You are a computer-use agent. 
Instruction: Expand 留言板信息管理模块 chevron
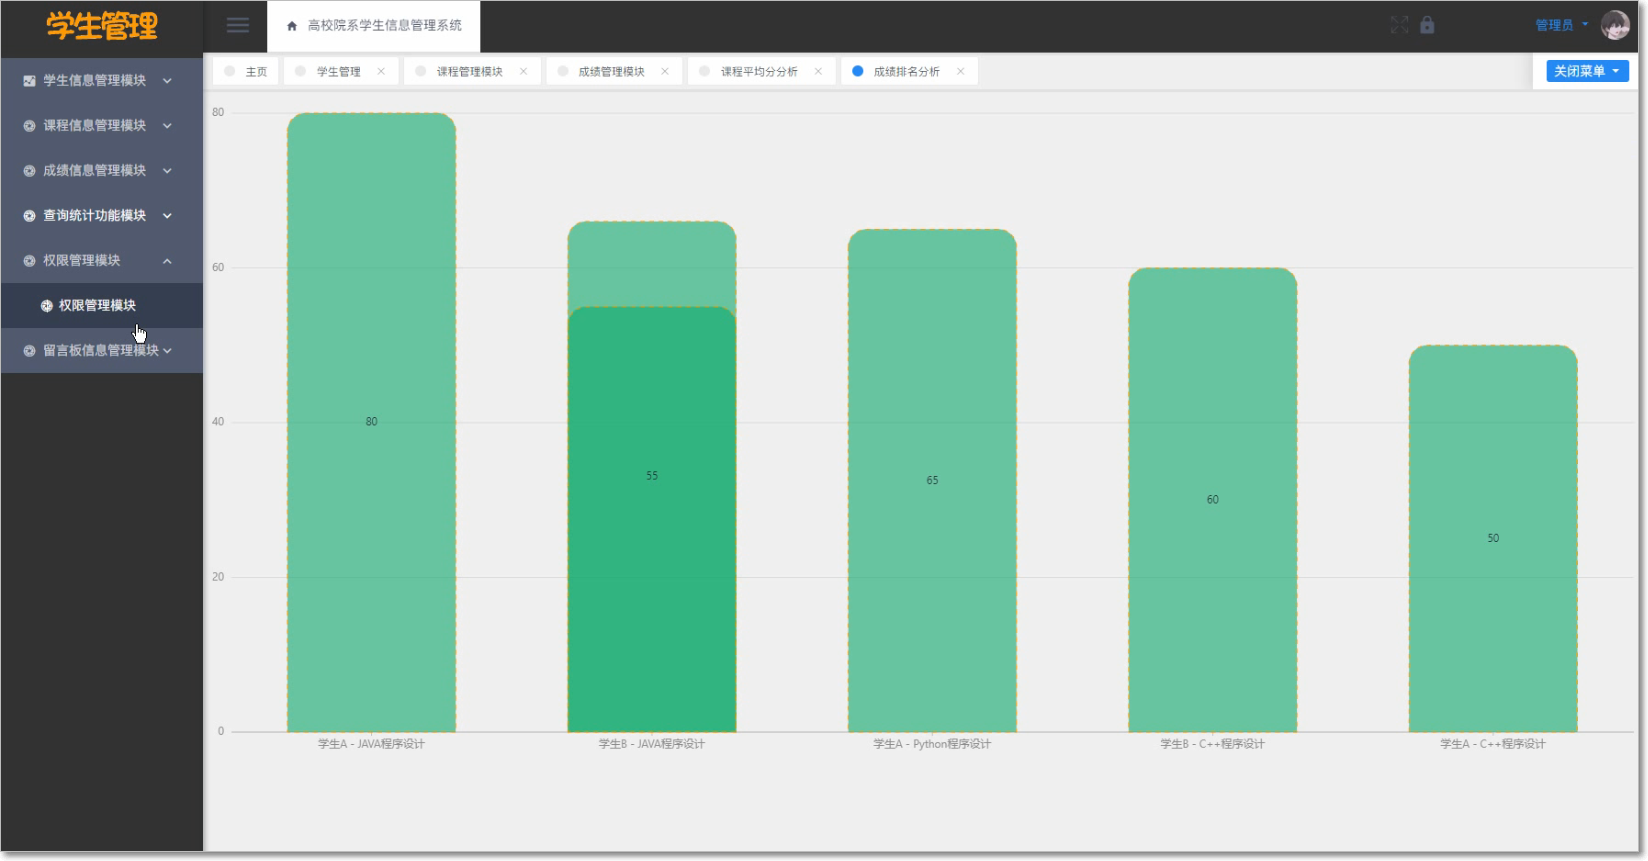tap(167, 351)
